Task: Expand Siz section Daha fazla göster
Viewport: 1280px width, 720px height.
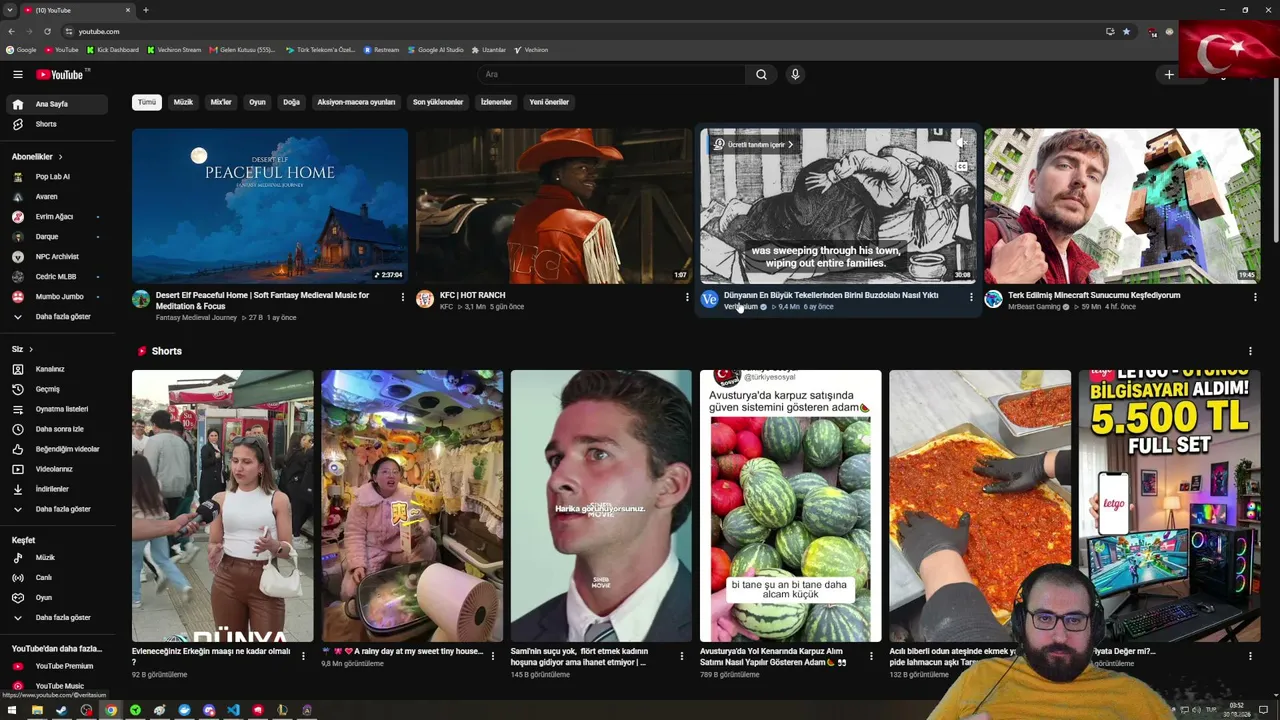Action: click(x=57, y=509)
